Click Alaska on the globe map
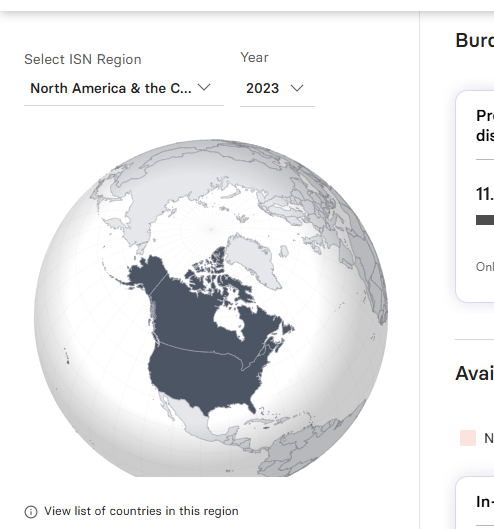The width and height of the screenshot is (494, 529). pos(145,273)
